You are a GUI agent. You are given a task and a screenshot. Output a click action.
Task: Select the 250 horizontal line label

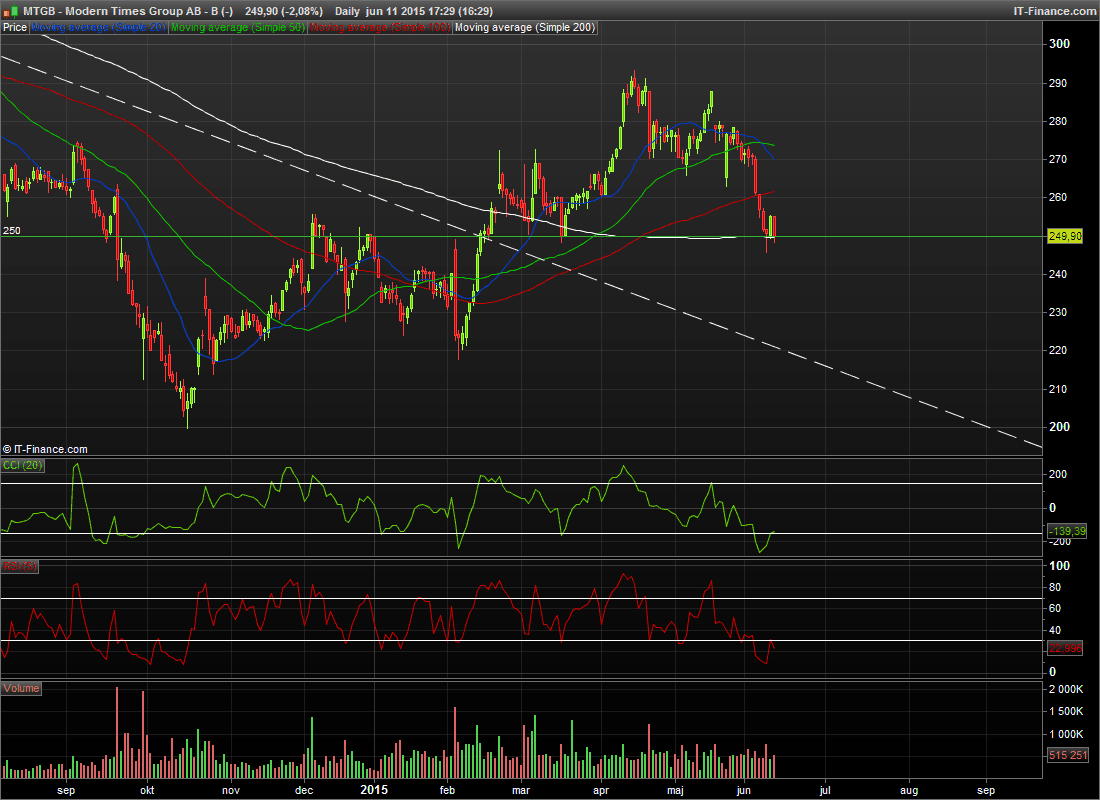[x=11, y=230]
